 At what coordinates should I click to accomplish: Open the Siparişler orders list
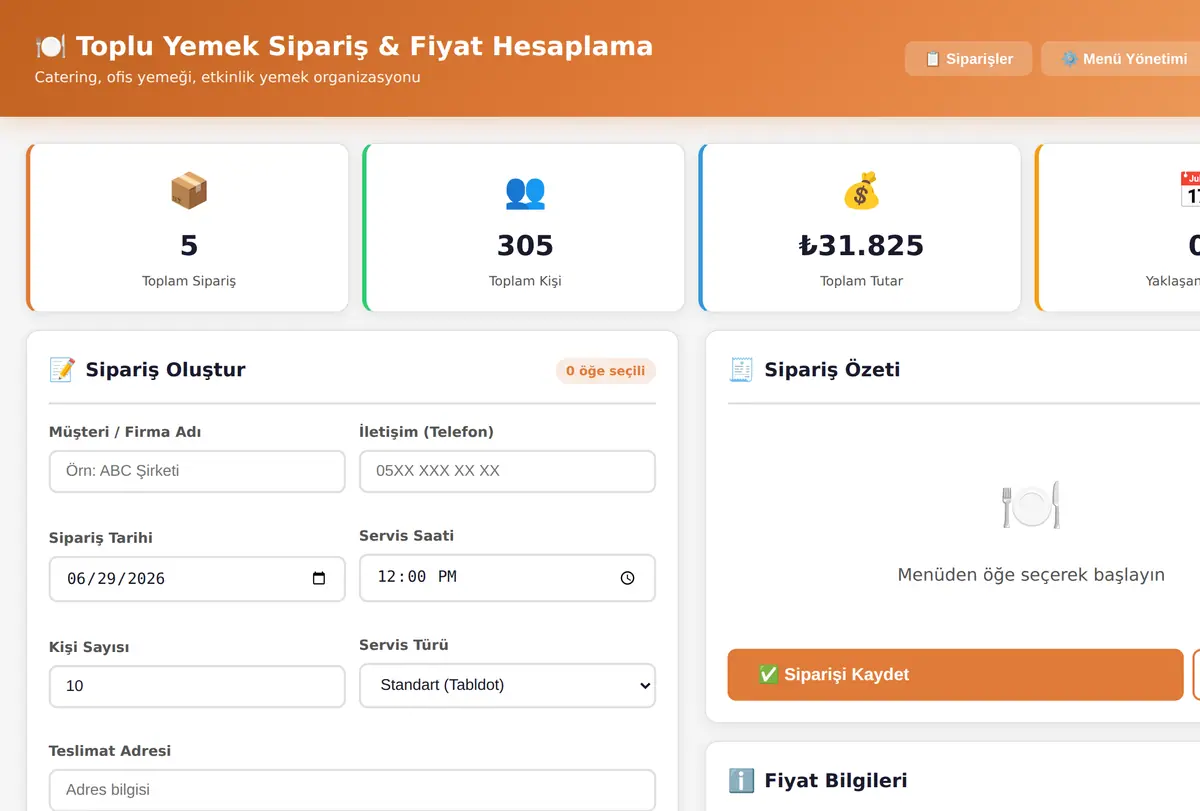[968, 59]
